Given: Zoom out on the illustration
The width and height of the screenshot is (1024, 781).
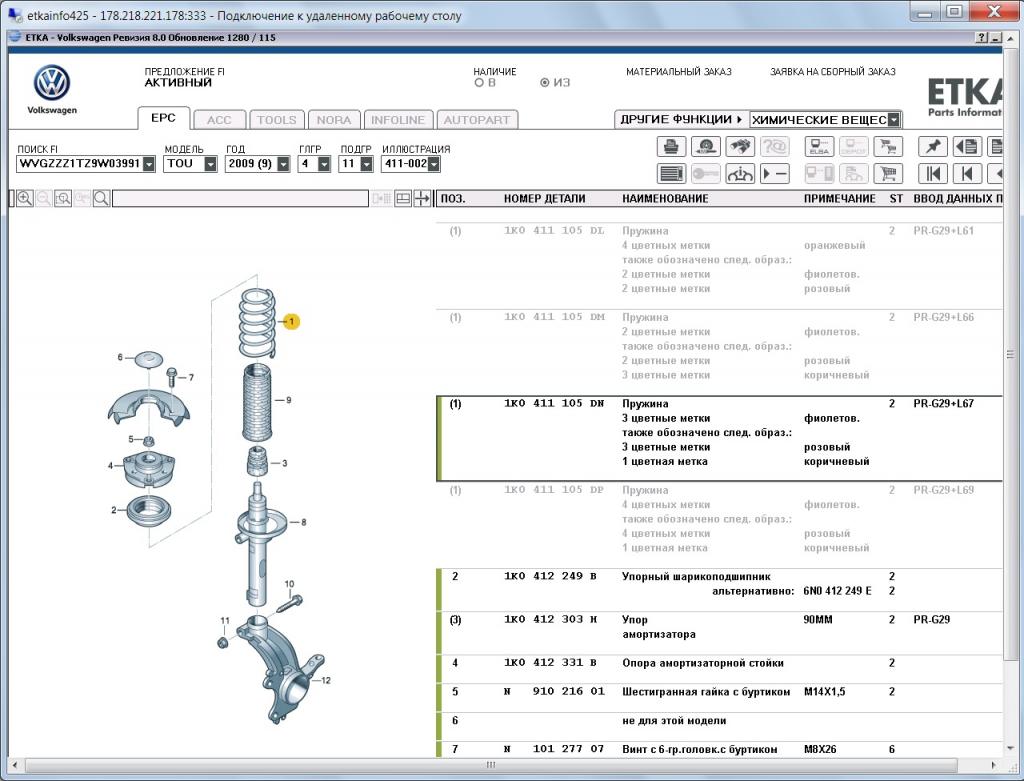Looking at the screenshot, I should coord(44,199).
